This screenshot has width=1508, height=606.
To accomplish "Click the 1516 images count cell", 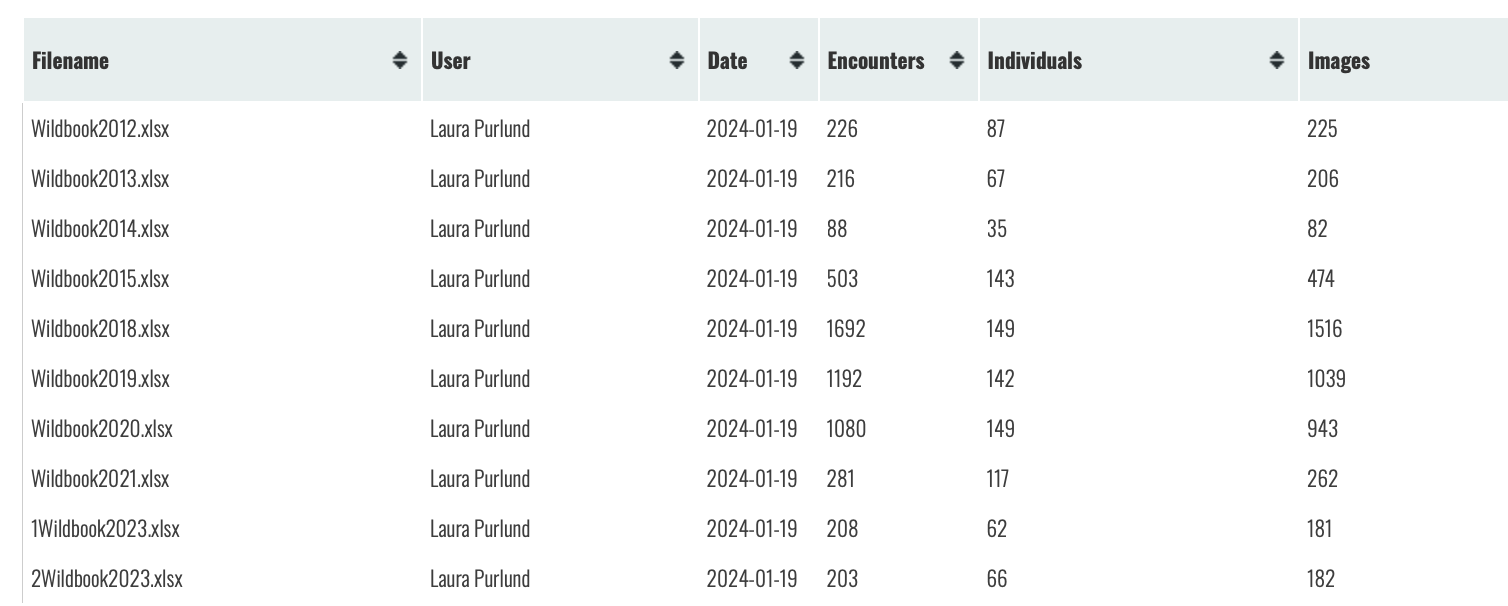I will pyautogui.click(x=1324, y=328).
